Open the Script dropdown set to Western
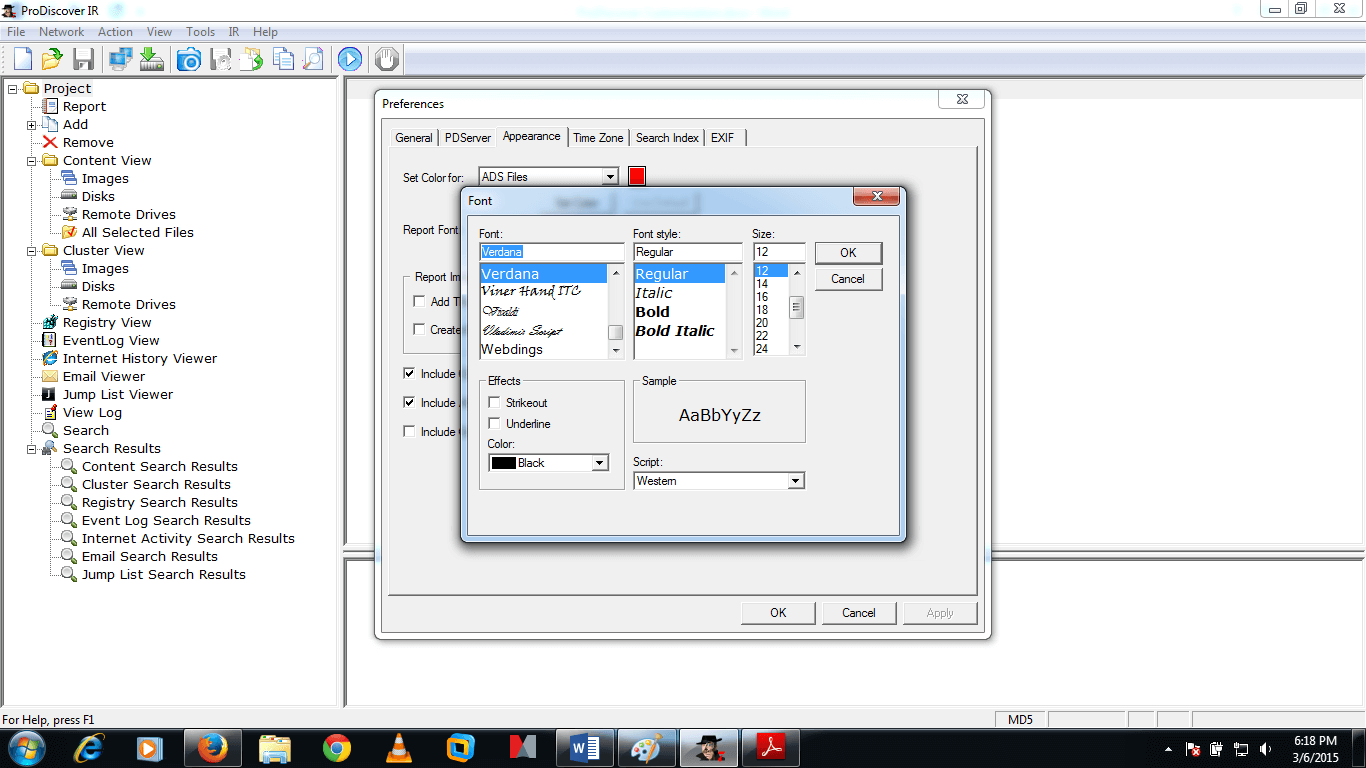Screen dimensions: 1366x768 [795, 480]
